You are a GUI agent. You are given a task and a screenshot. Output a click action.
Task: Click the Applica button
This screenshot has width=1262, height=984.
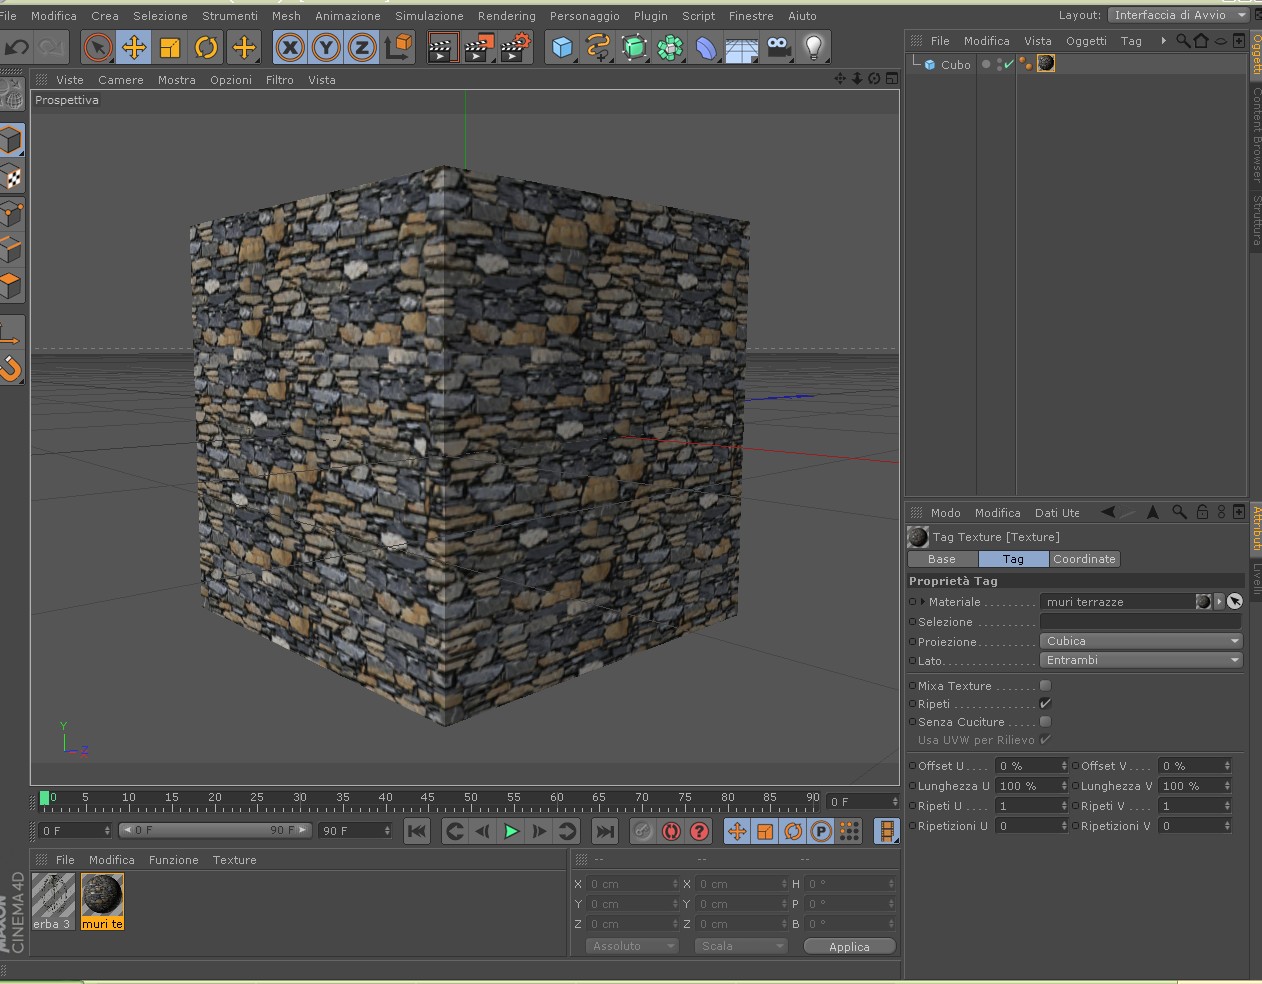pos(849,947)
